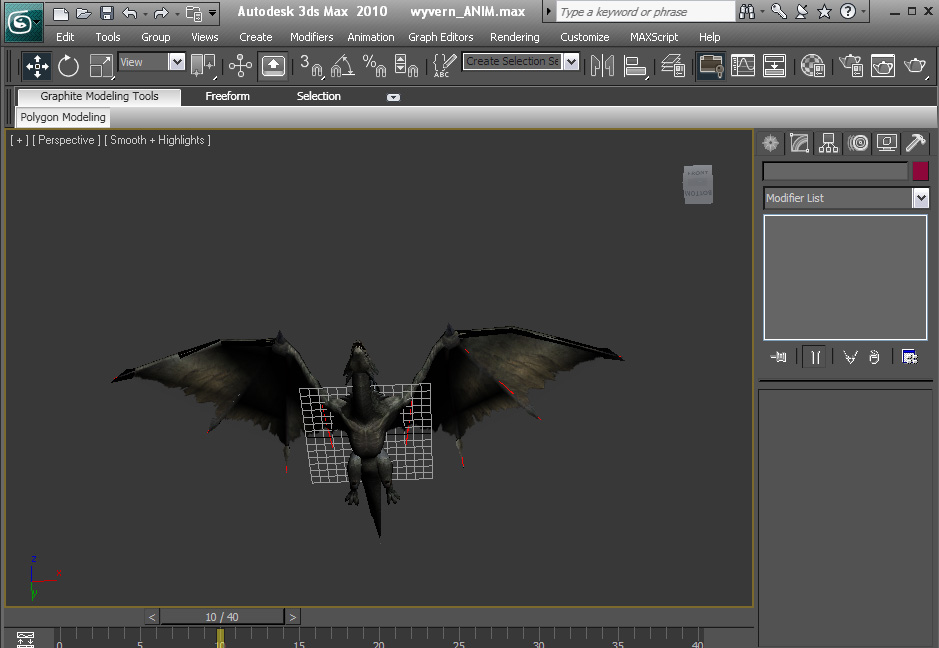939x648 pixels.
Task: Toggle Angle Snap
Action: point(342,66)
